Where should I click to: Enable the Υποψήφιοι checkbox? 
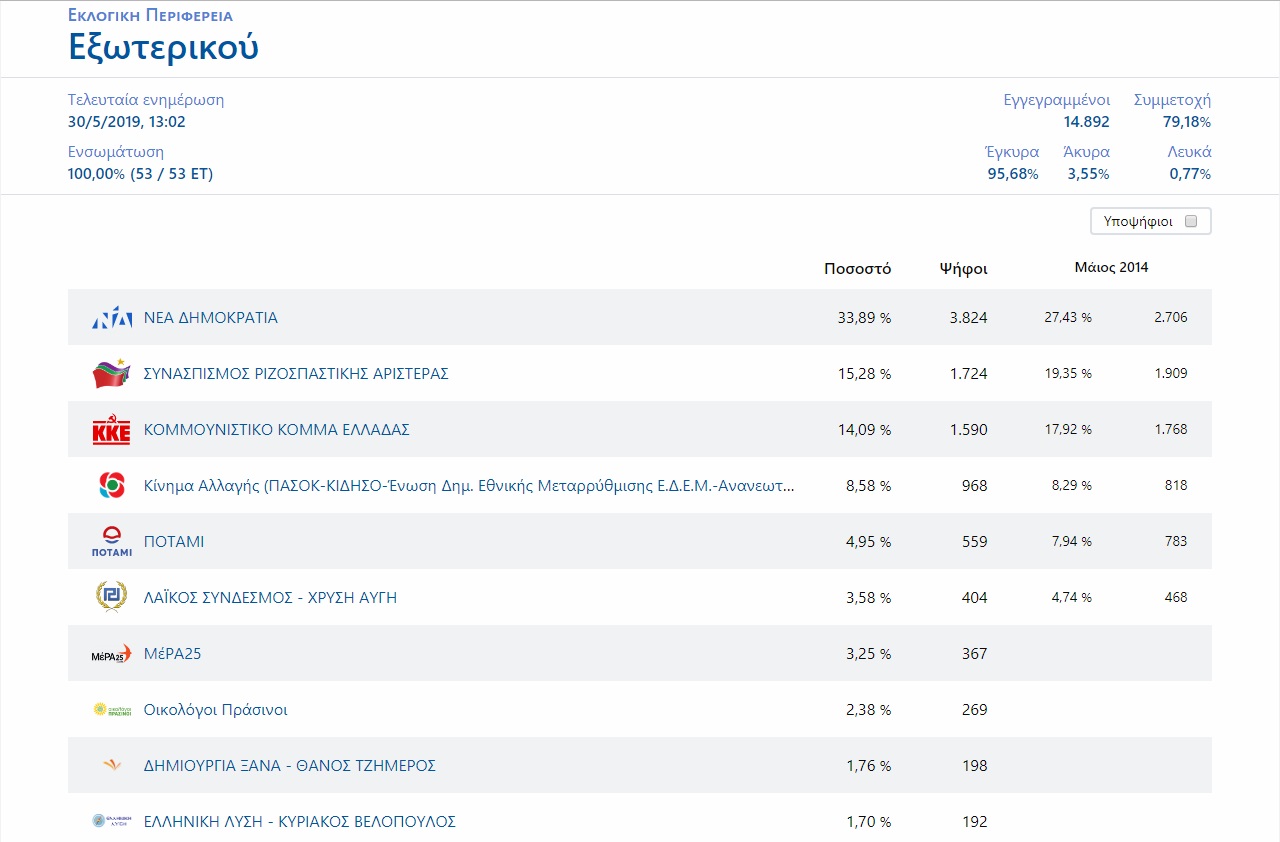tap(1190, 221)
